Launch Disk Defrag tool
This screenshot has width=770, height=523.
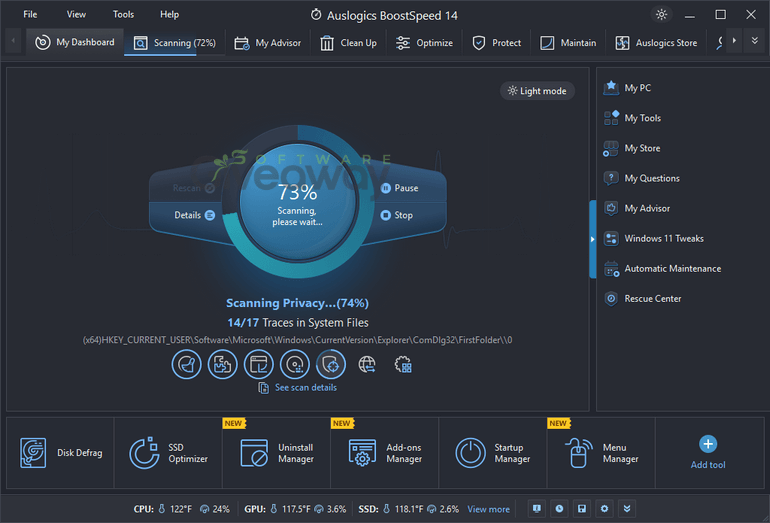pyautogui.click(x=60, y=453)
